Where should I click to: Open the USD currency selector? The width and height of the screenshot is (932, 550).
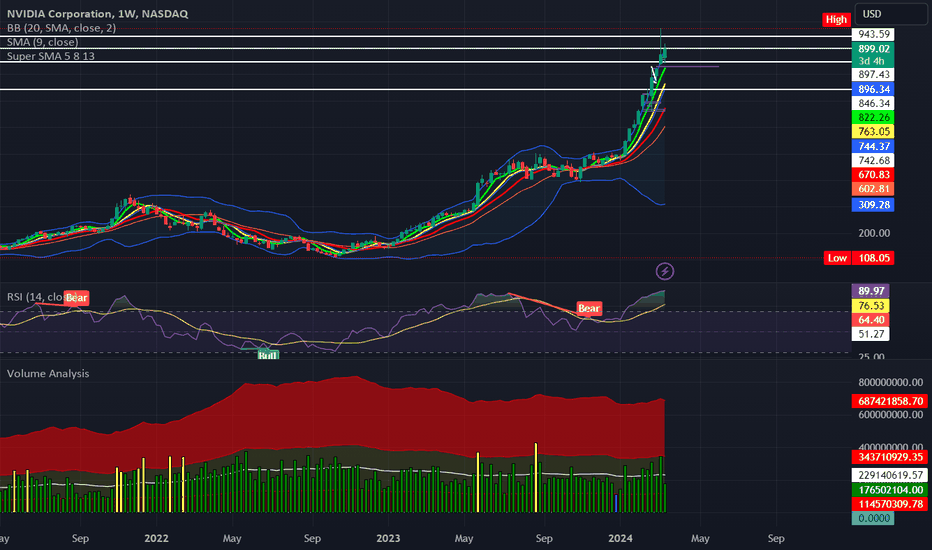coord(890,14)
